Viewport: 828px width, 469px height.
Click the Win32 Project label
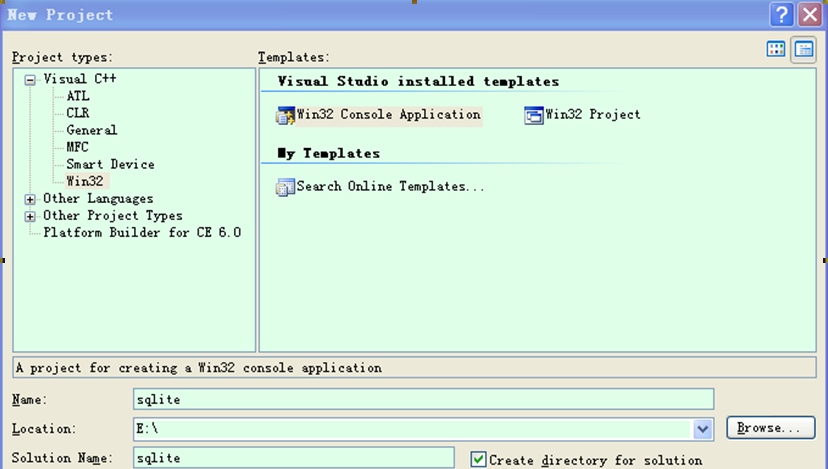(x=592, y=115)
